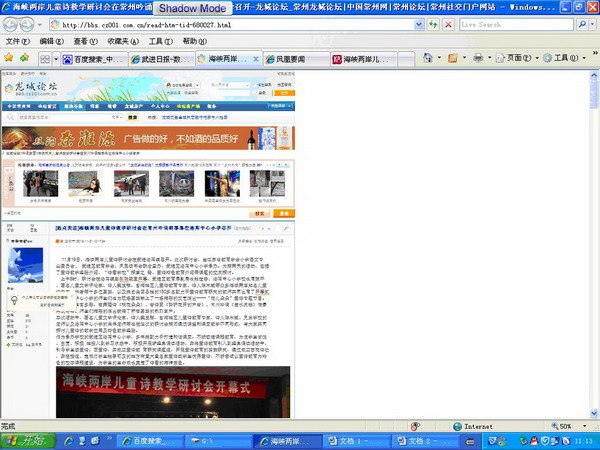
Task: Open the 页面(P) command bar menu
Action: pyautogui.click(x=517, y=58)
